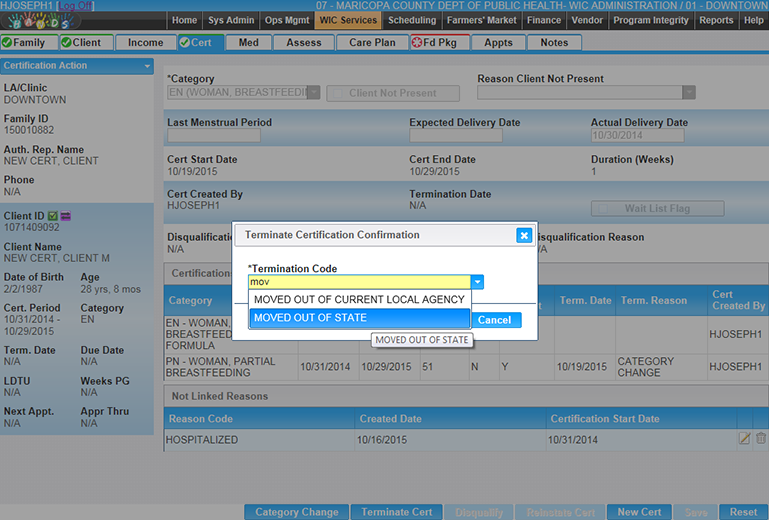Toggle the Wait List Flag checkbox
769x520 pixels.
click(x=604, y=209)
